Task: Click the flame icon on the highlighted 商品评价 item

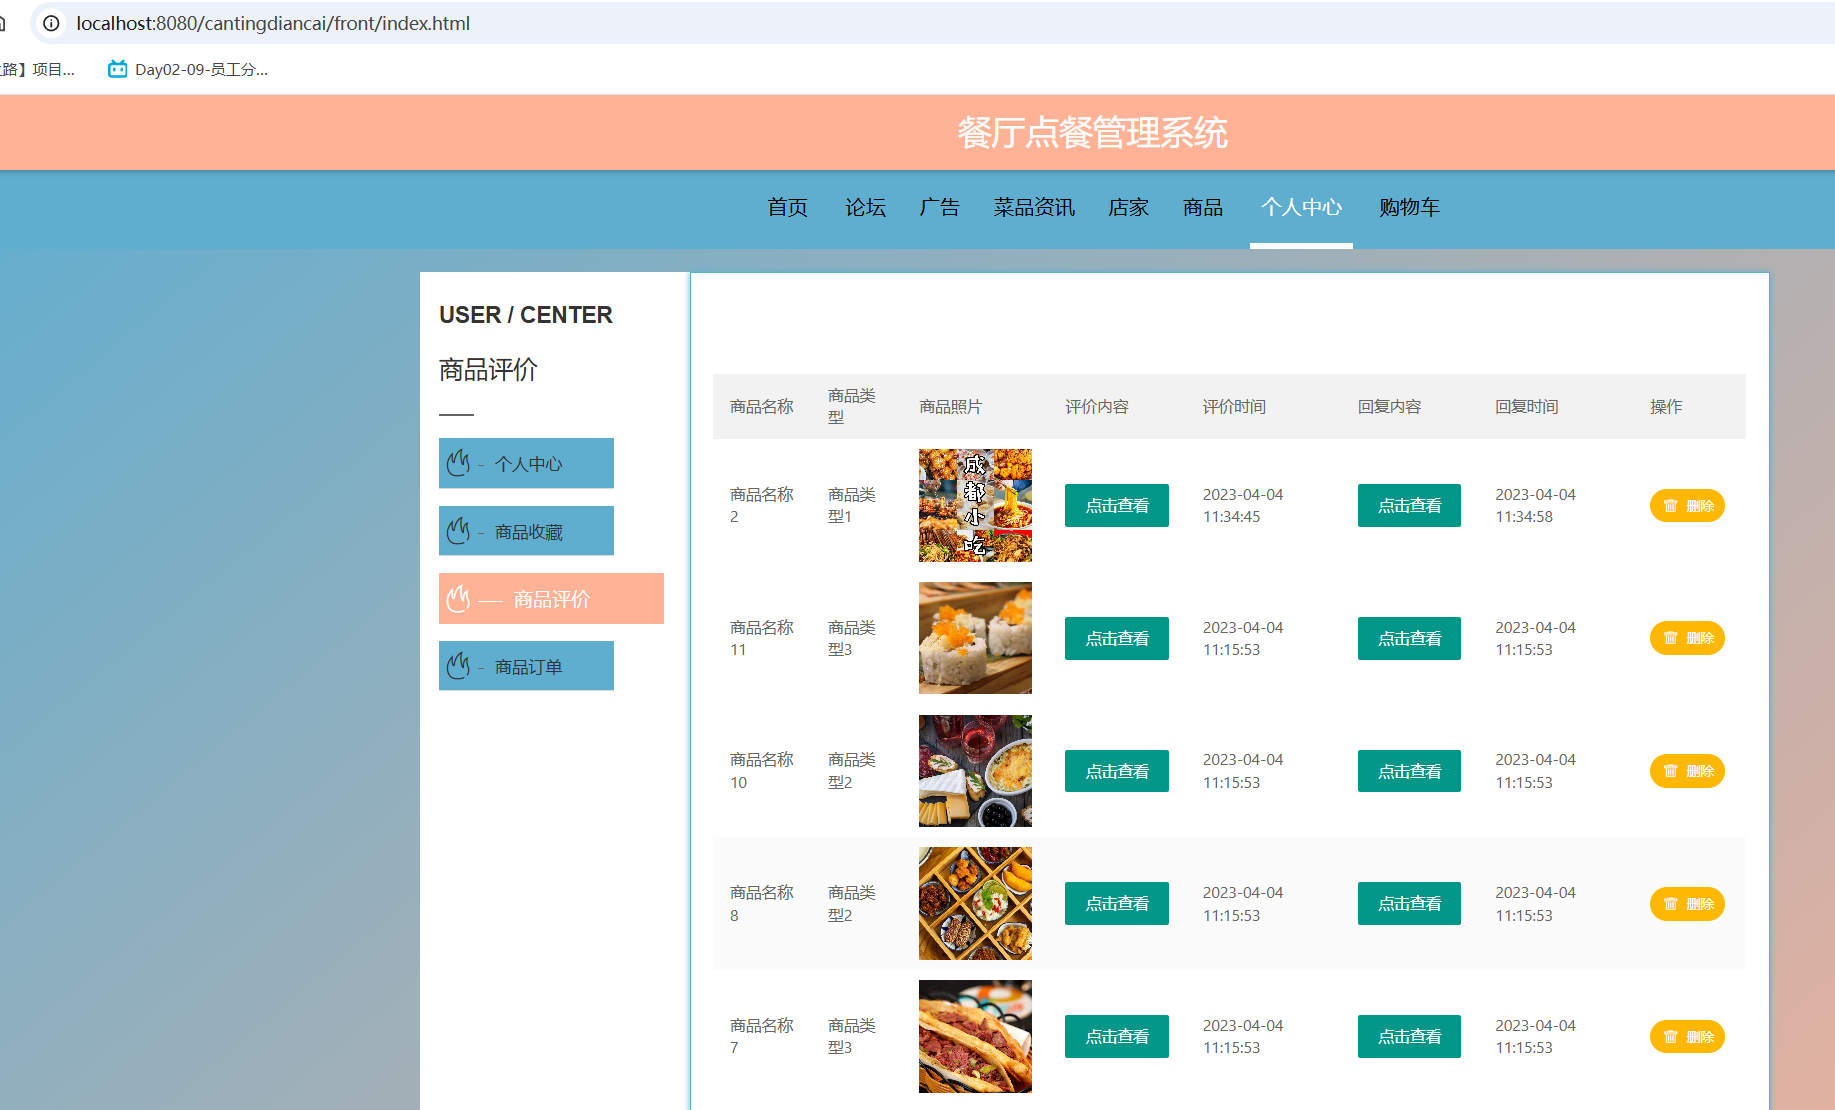Action: [x=459, y=598]
